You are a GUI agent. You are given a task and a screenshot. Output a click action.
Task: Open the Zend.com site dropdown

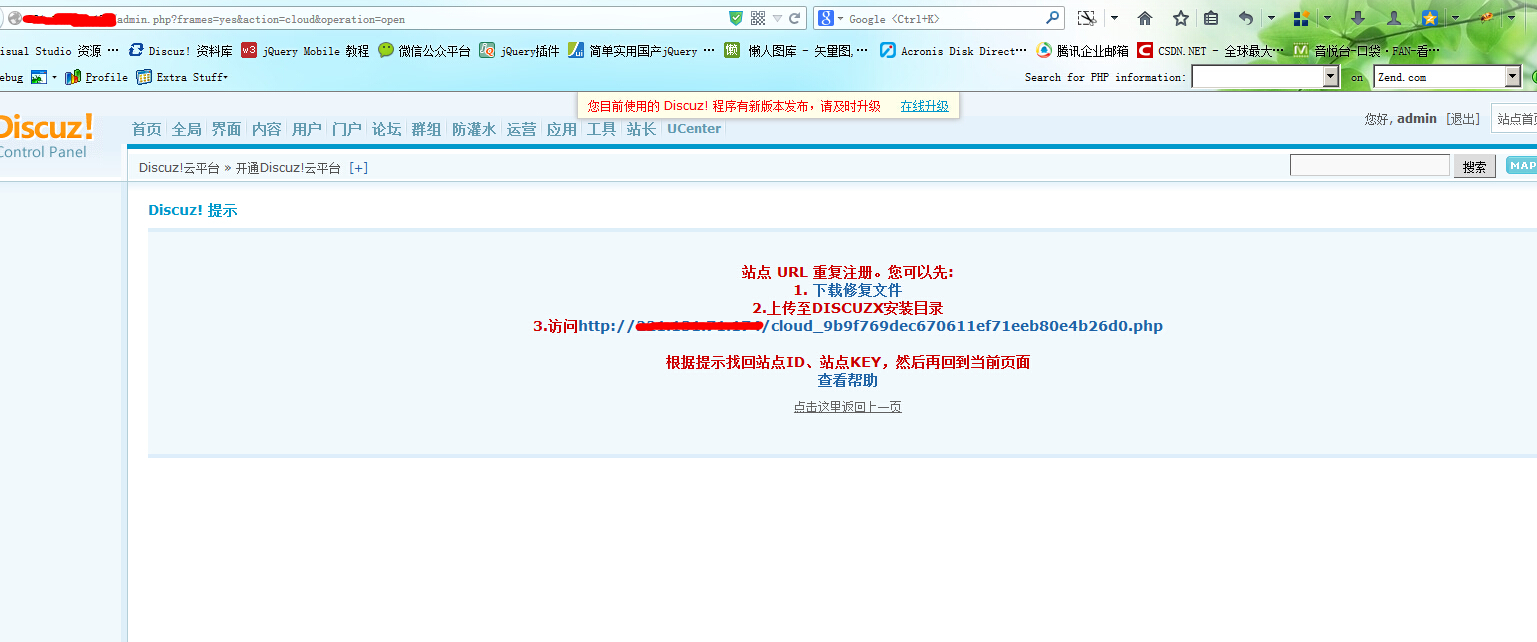point(1447,77)
